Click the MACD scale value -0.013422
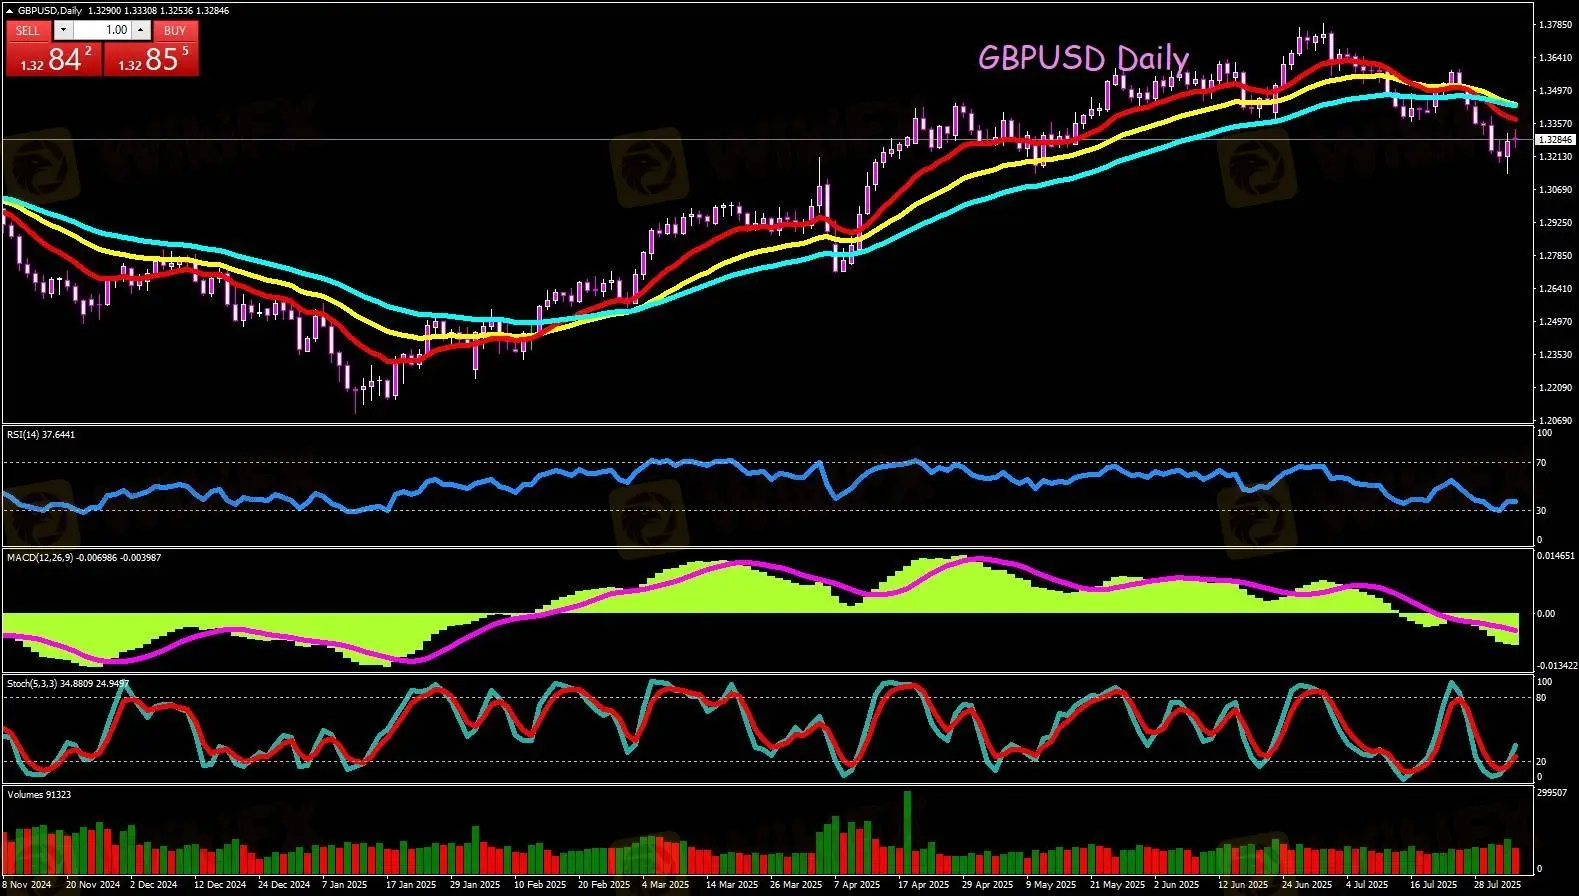The width and height of the screenshot is (1579, 896). coord(1557,666)
